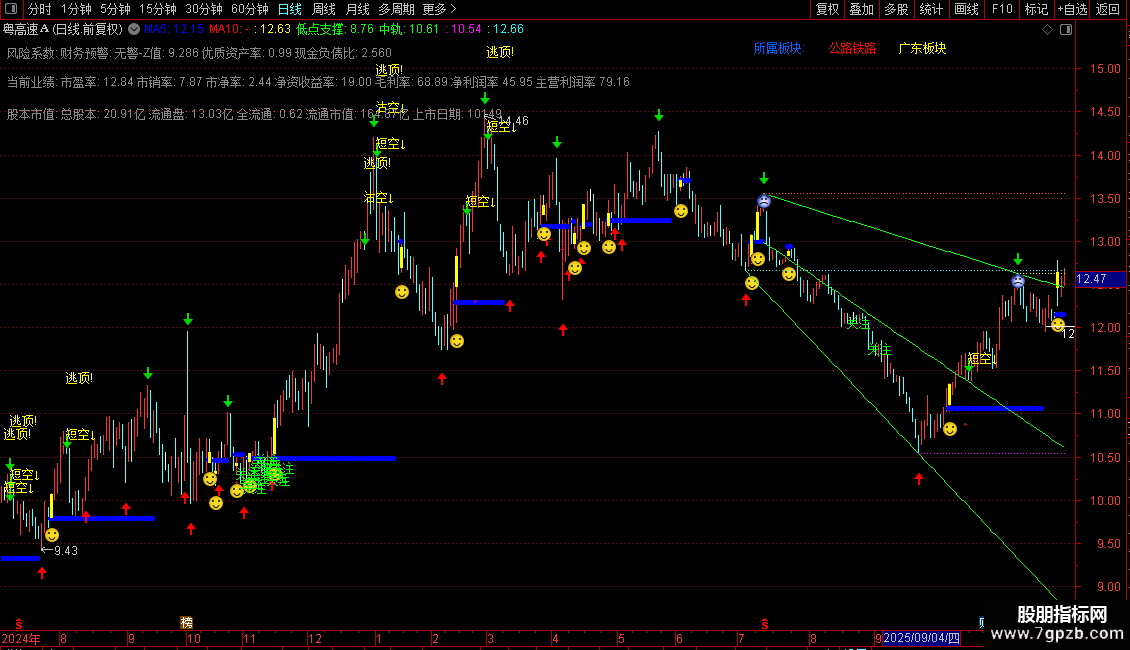This screenshot has width=1130, height=650.
Task: Switch to 月线 monthly tab
Action: [357, 9]
